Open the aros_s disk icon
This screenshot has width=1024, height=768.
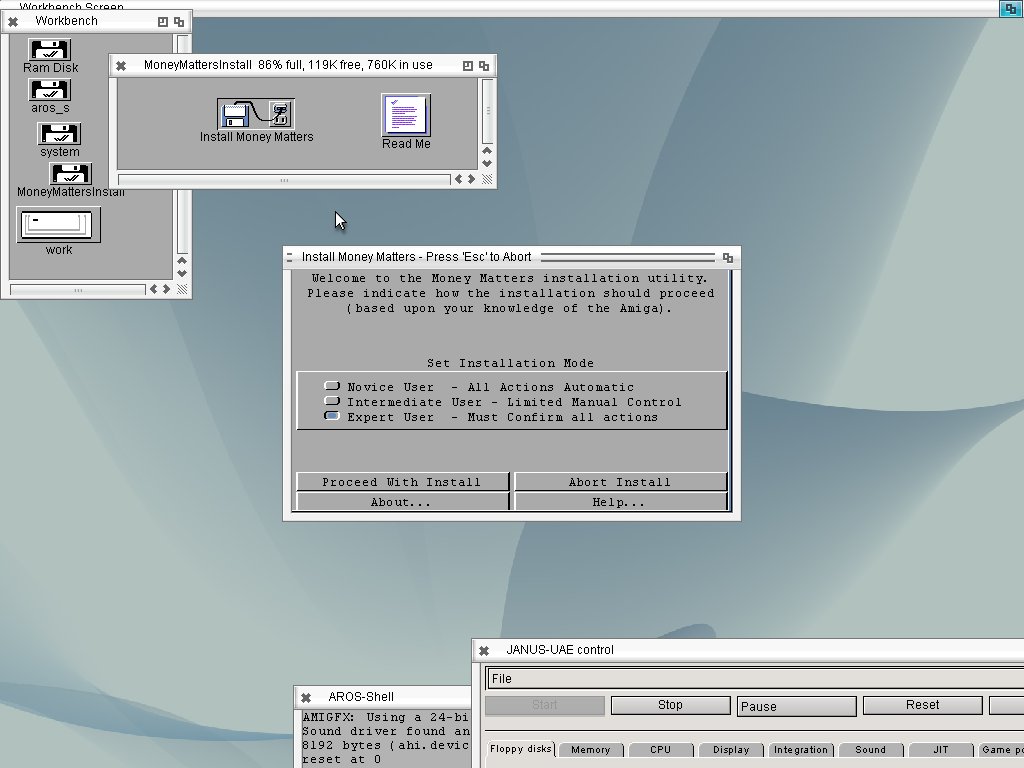coord(50,90)
